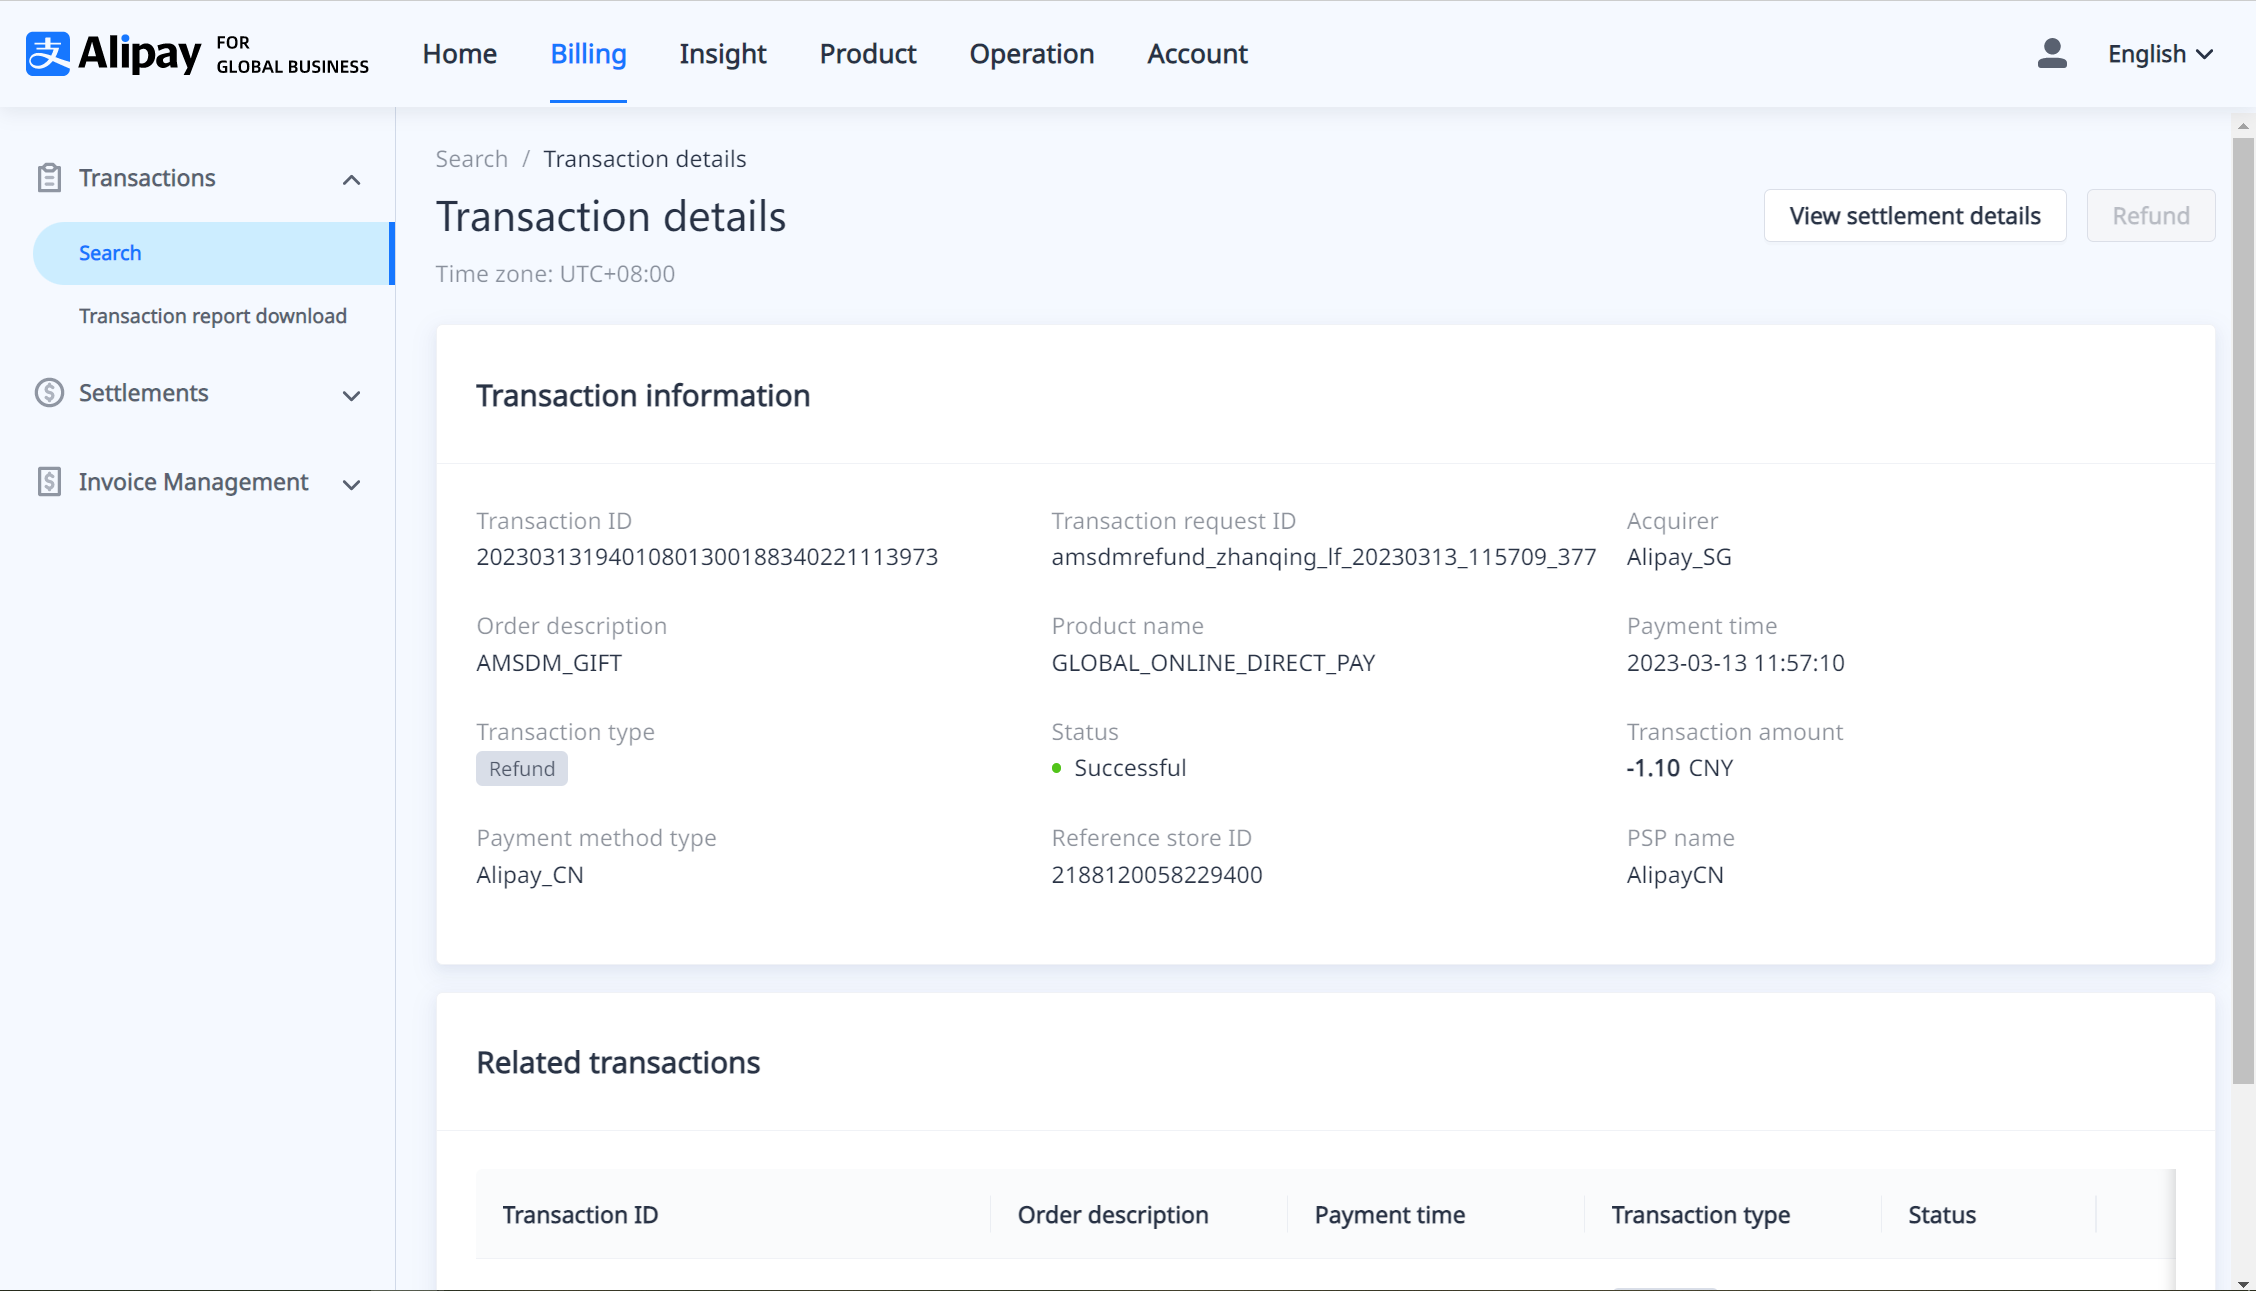Go to the Home tab
The height and width of the screenshot is (1291, 2256).
(459, 54)
